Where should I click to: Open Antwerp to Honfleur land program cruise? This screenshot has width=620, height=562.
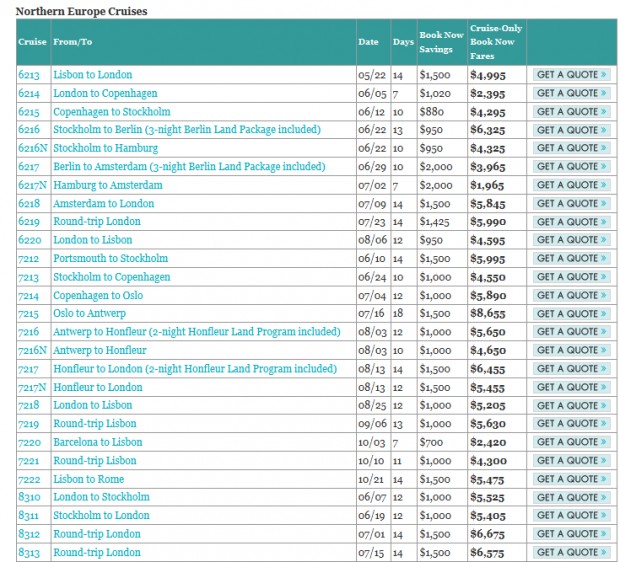tap(197, 331)
